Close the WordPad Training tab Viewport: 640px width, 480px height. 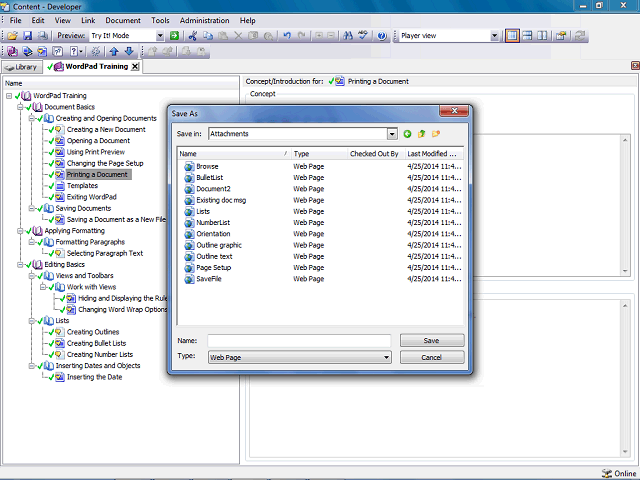[135, 67]
